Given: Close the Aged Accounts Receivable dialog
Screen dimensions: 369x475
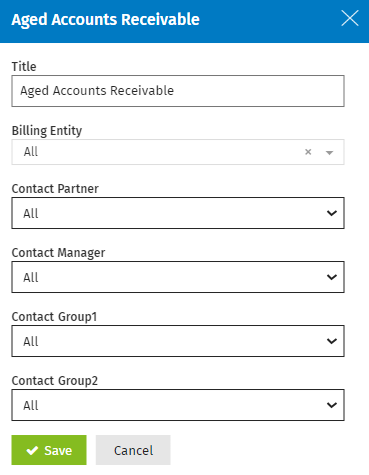Looking at the screenshot, I should pos(350,18).
